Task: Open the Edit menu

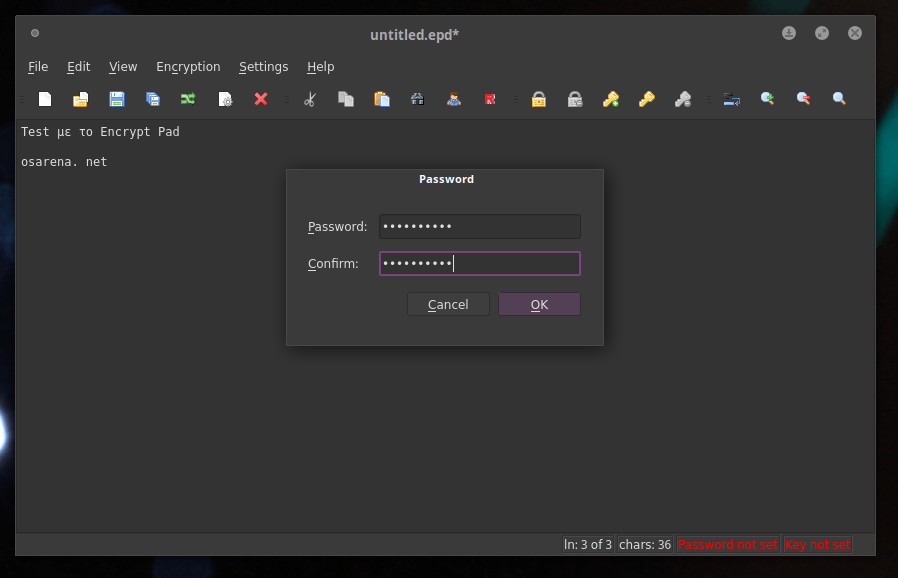Action: tap(78, 66)
